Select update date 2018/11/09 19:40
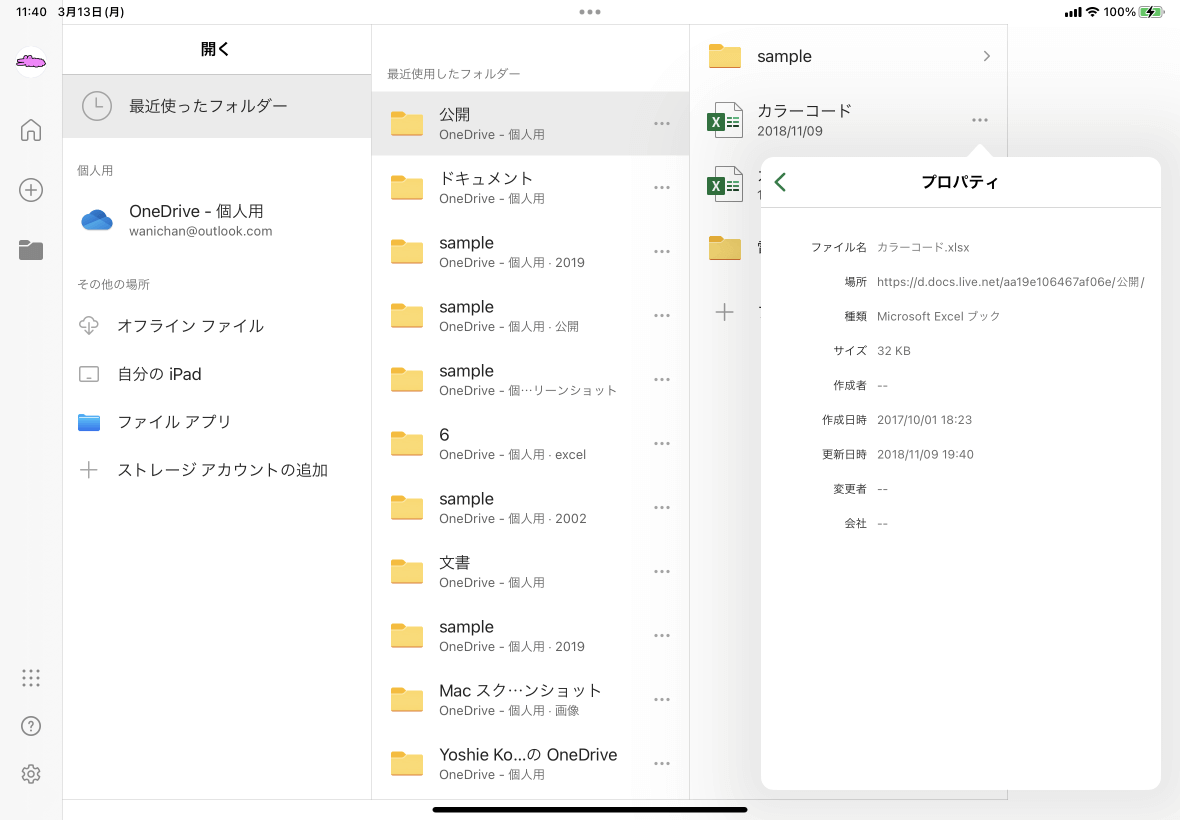The height and width of the screenshot is (820, 1180). [925, 454]
